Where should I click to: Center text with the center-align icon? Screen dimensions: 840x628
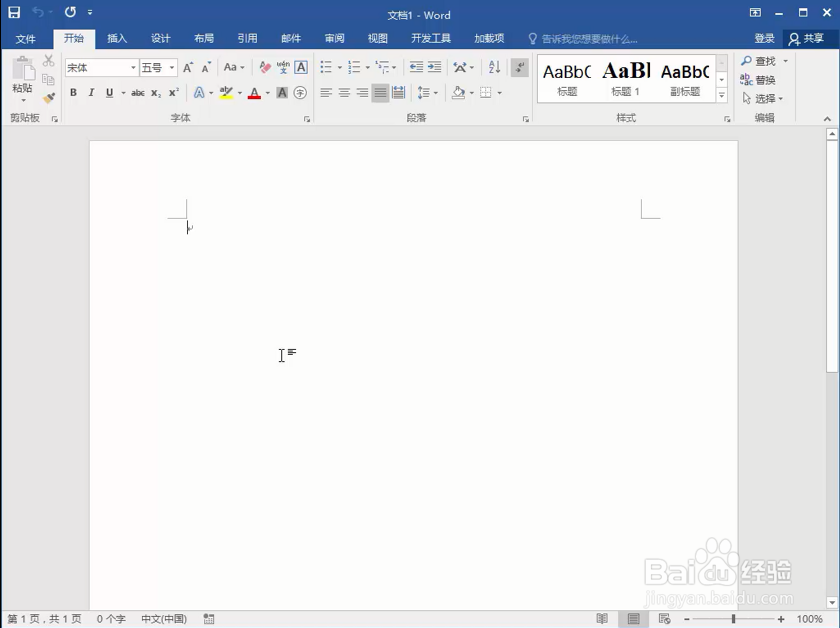(x=344, y=93)
